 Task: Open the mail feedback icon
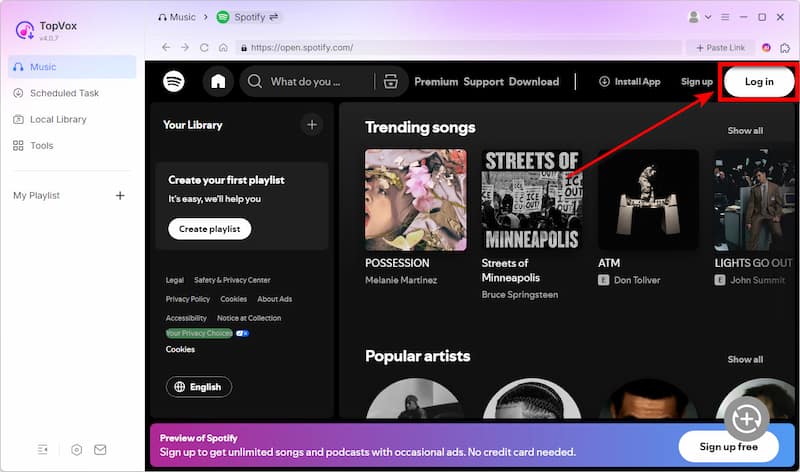(100, 450)
